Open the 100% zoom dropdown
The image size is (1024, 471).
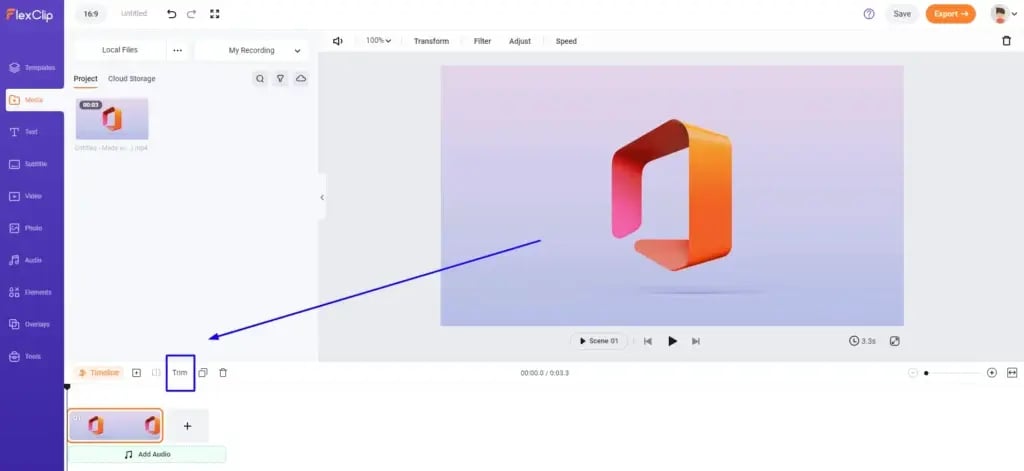[x=378, y=41]
